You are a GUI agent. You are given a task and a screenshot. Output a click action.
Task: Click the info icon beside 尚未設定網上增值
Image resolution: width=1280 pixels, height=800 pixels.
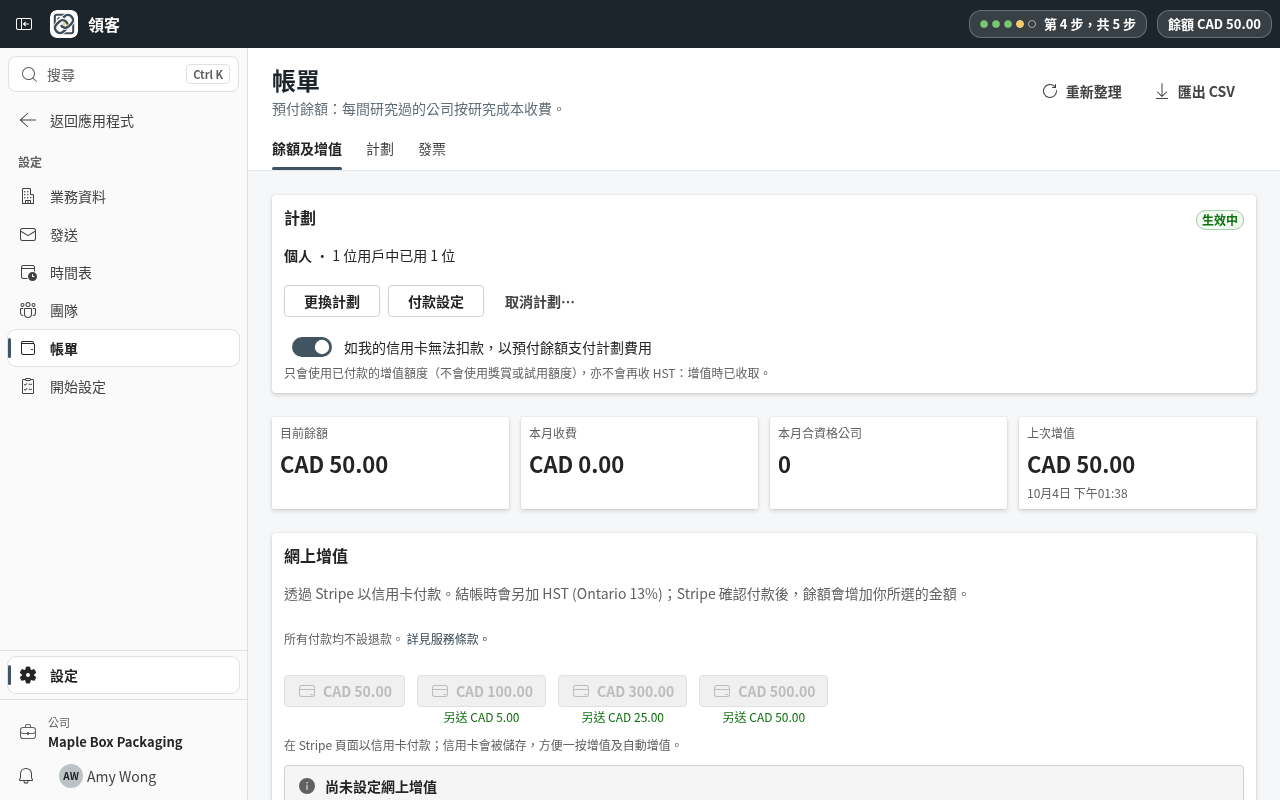pos(307,787)
